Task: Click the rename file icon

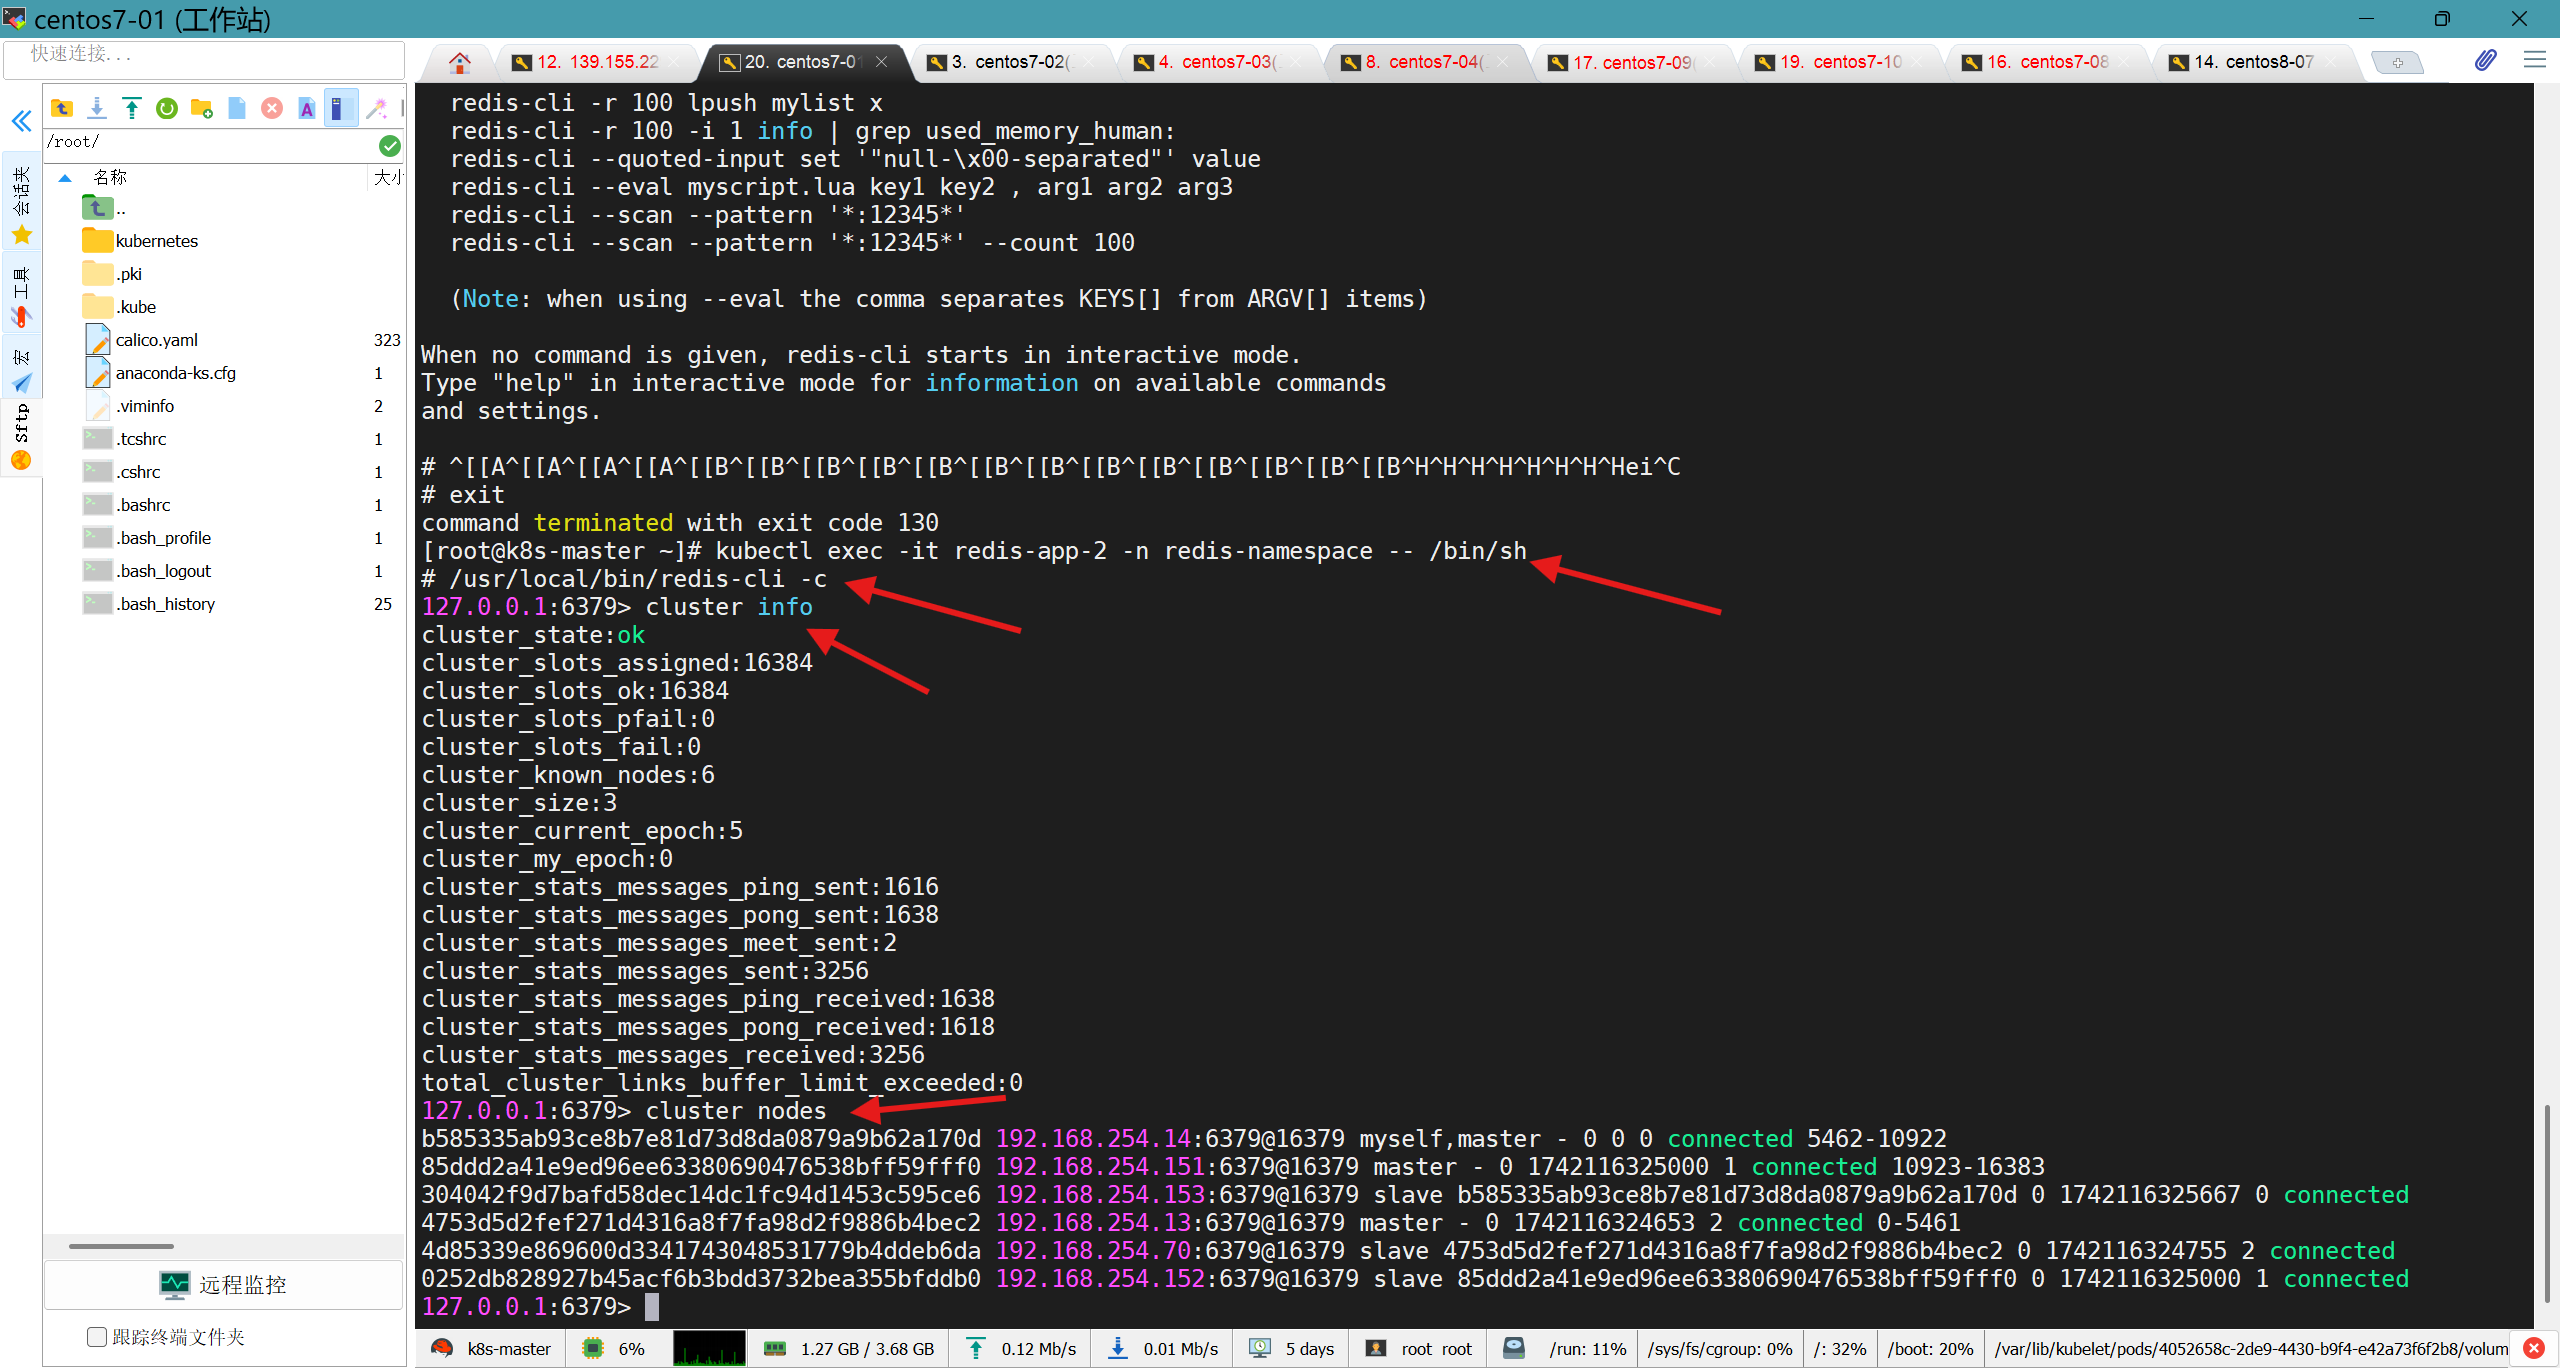Action: click(307, 108)
